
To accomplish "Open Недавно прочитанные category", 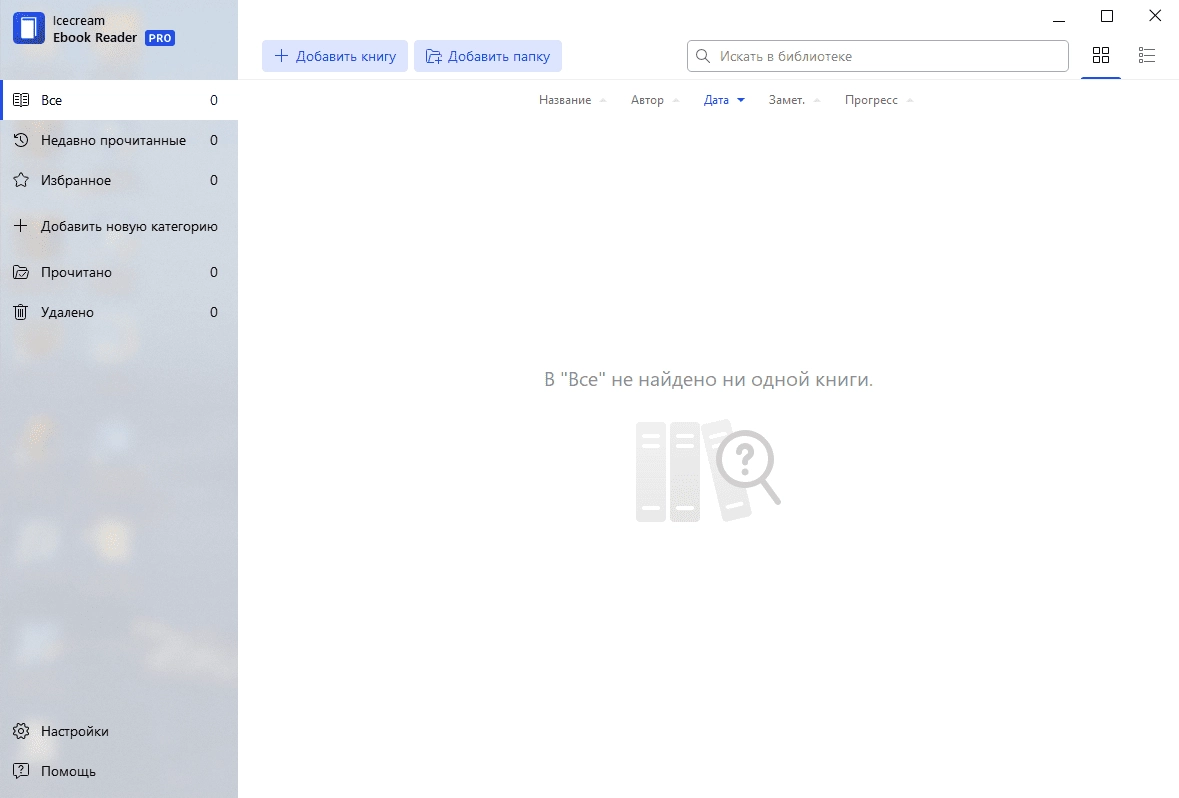I will pos(120,140).
